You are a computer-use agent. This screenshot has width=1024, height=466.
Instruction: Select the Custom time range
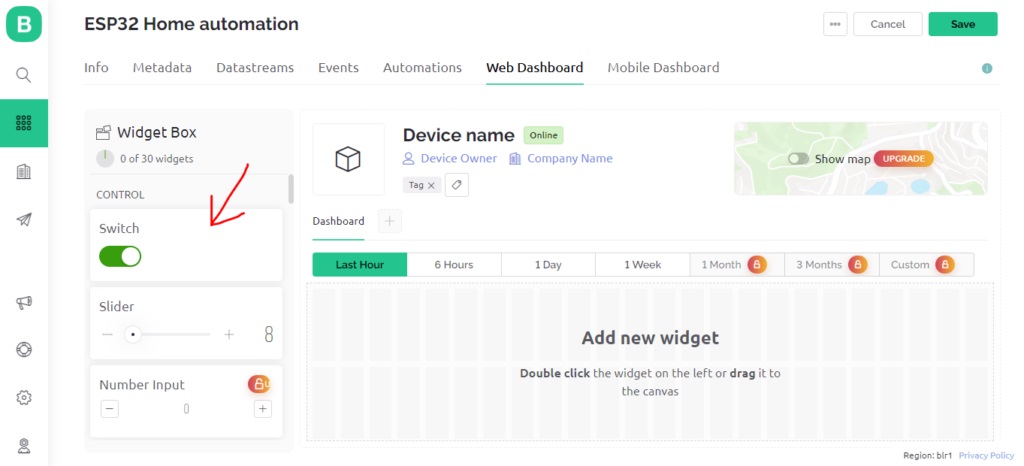tap(927, 264)
